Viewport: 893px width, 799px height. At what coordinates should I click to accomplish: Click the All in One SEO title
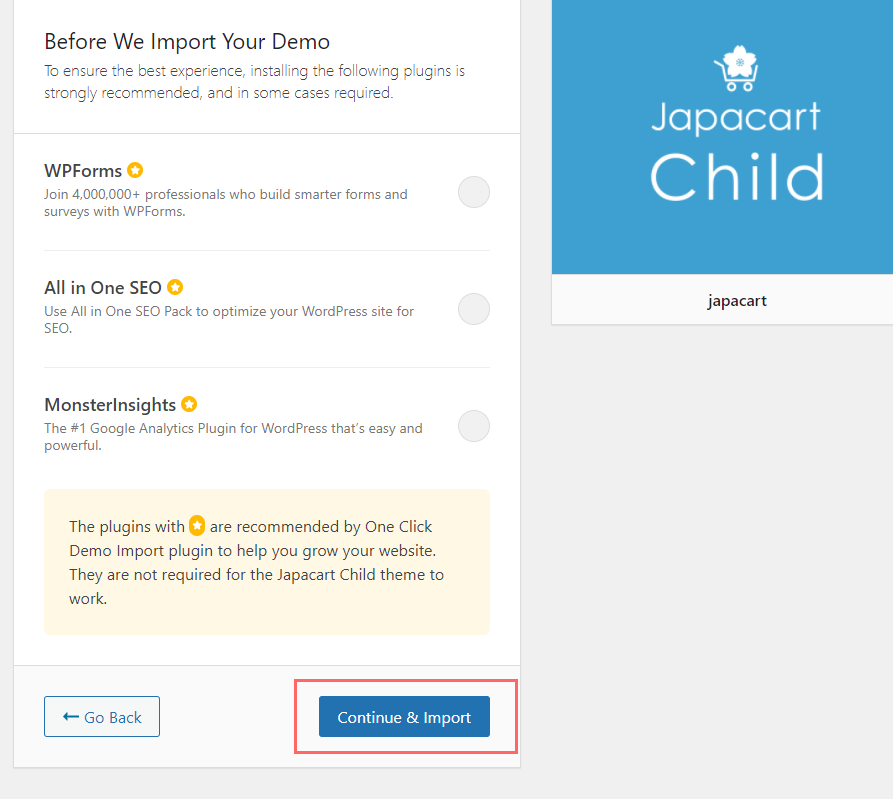tap(103, 288)
